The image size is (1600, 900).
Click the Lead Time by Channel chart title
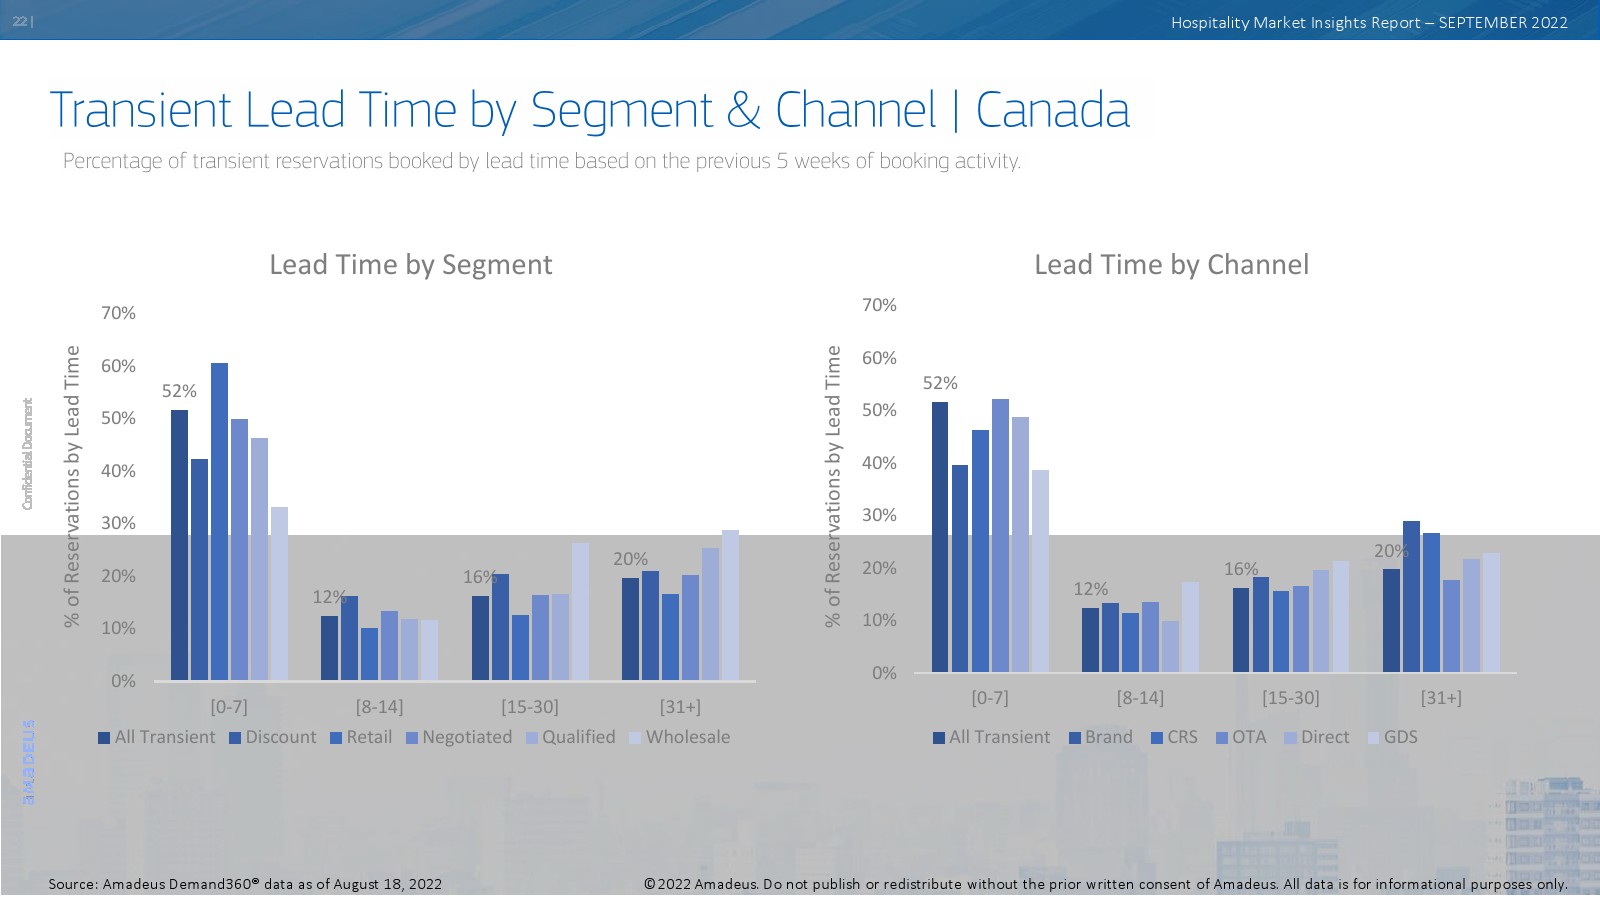[1171, 265]
